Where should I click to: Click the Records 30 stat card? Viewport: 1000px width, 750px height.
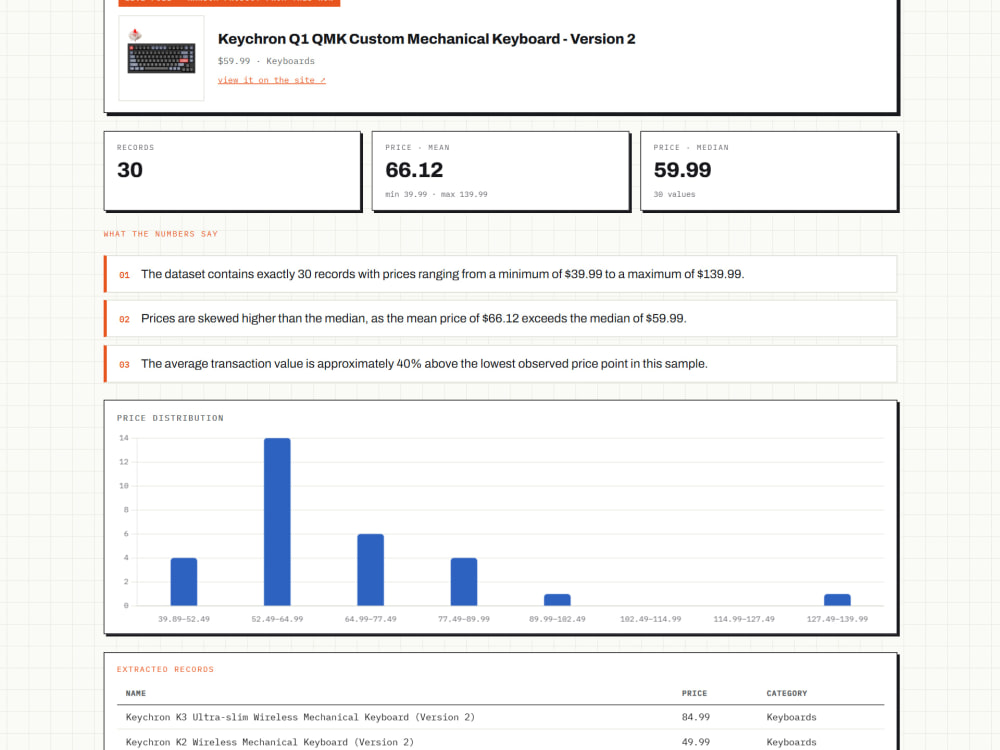point(233,171)
